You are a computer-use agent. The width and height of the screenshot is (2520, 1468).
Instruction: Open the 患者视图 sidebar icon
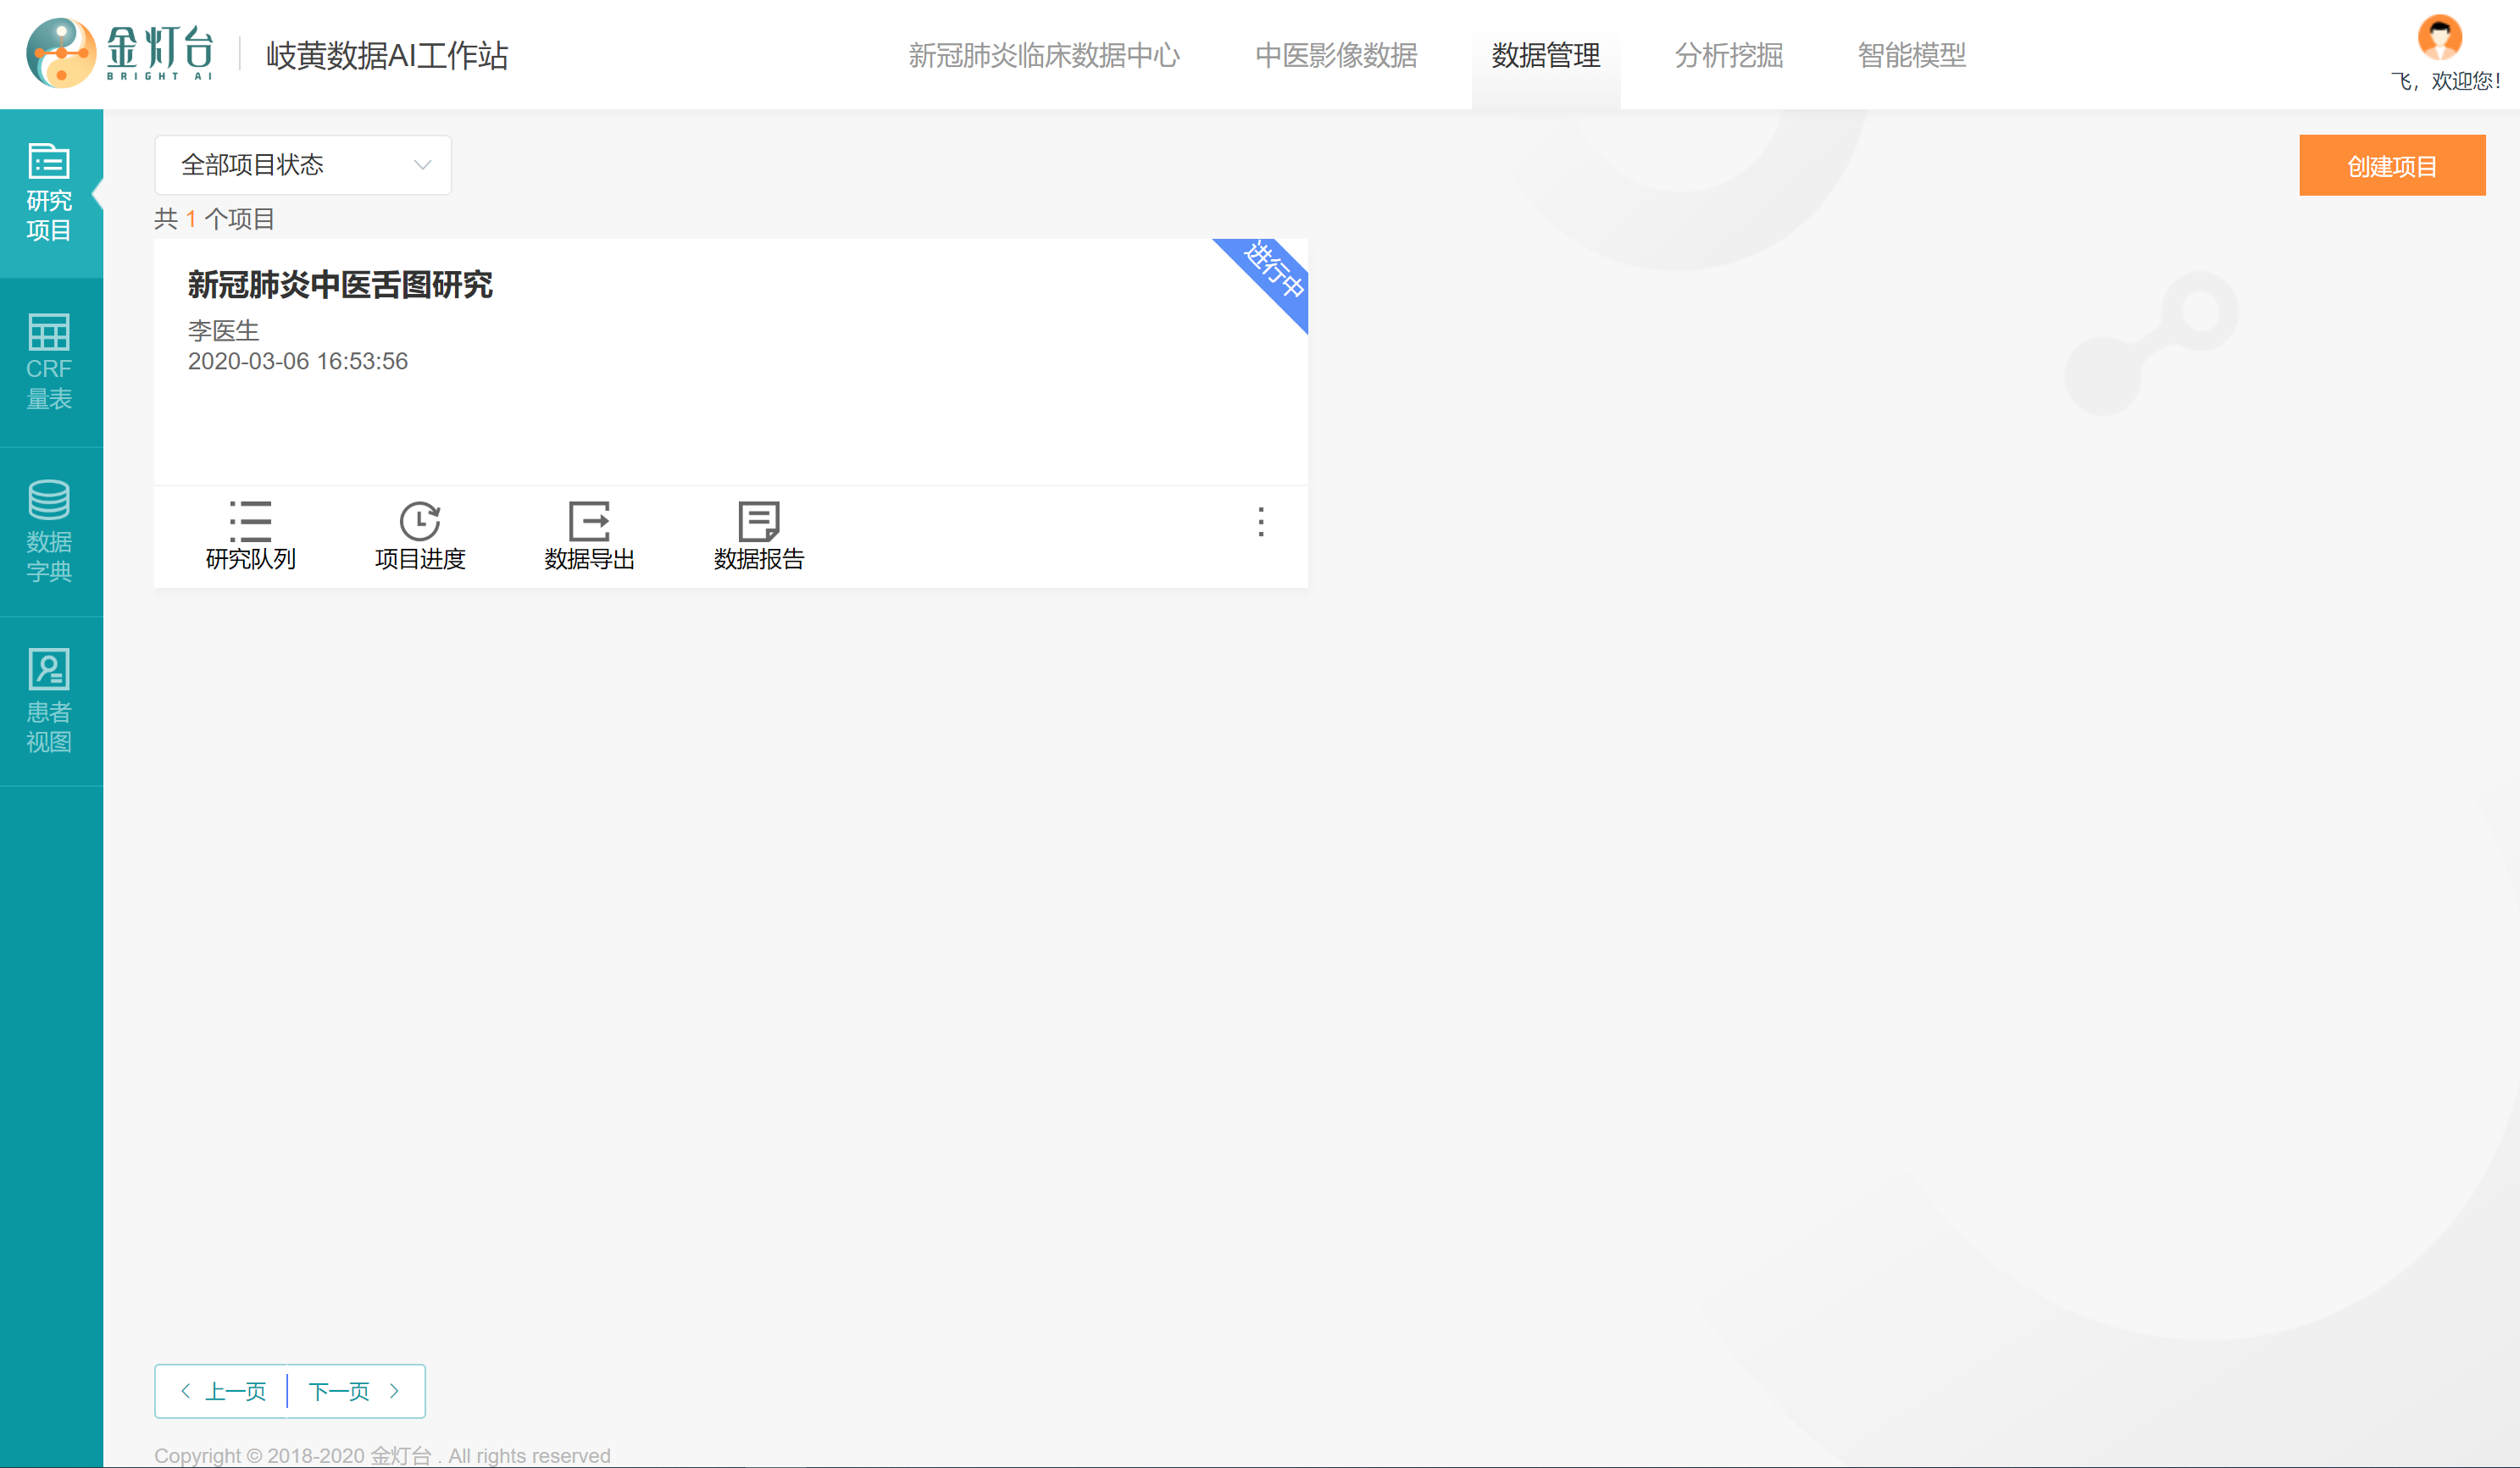(x=48, y=670)
